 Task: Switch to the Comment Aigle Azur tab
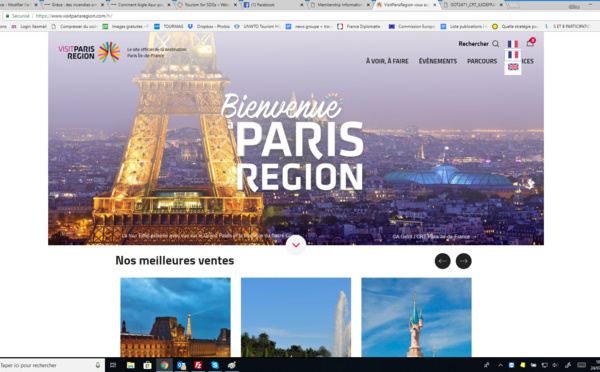click(x=140, y=5)
